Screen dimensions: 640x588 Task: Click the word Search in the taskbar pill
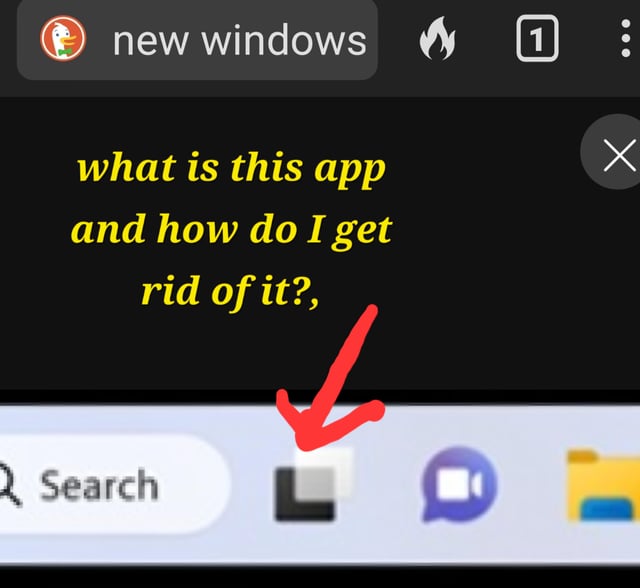coord(99,485)
